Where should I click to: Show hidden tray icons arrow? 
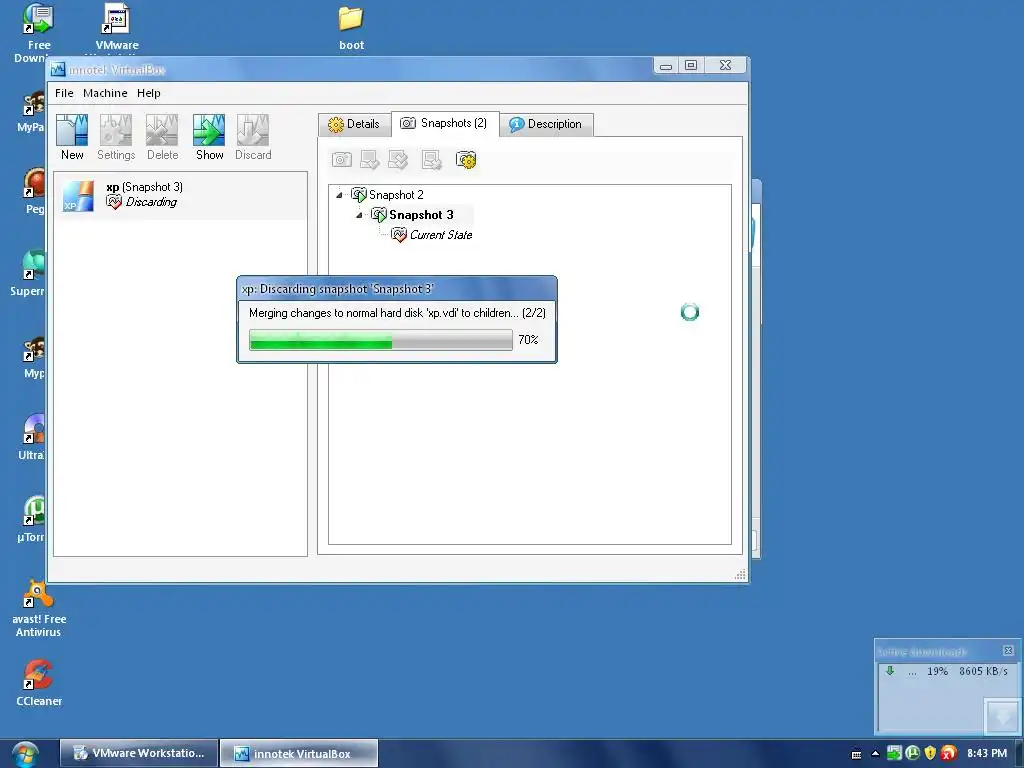875,753
